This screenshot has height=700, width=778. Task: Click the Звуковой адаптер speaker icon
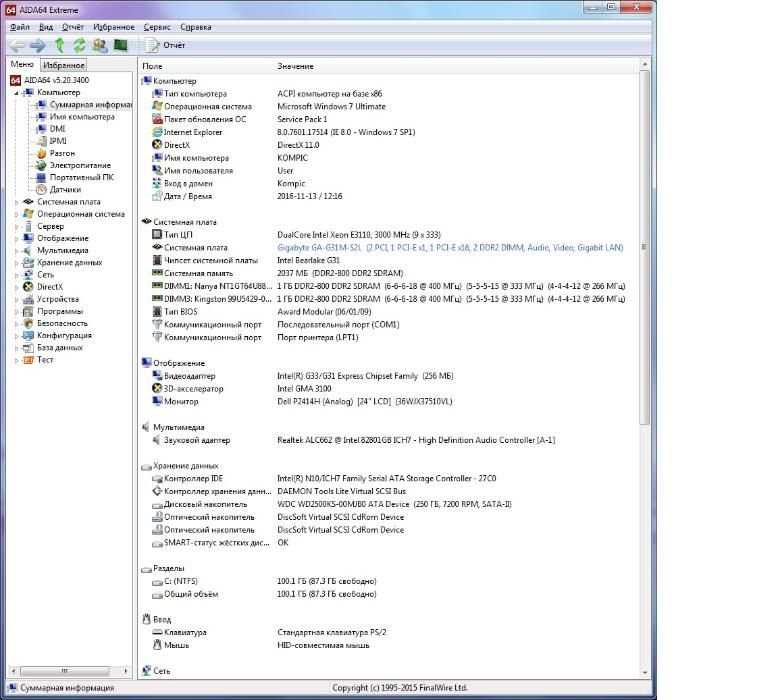pos(157,440)
